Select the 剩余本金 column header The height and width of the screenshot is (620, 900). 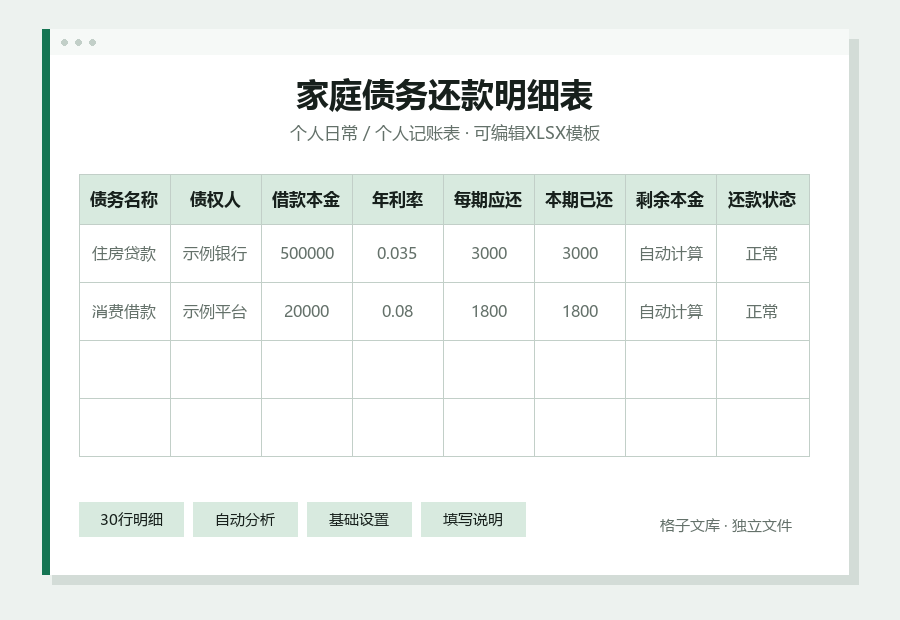pyautogui.click(x=670, y=200)
